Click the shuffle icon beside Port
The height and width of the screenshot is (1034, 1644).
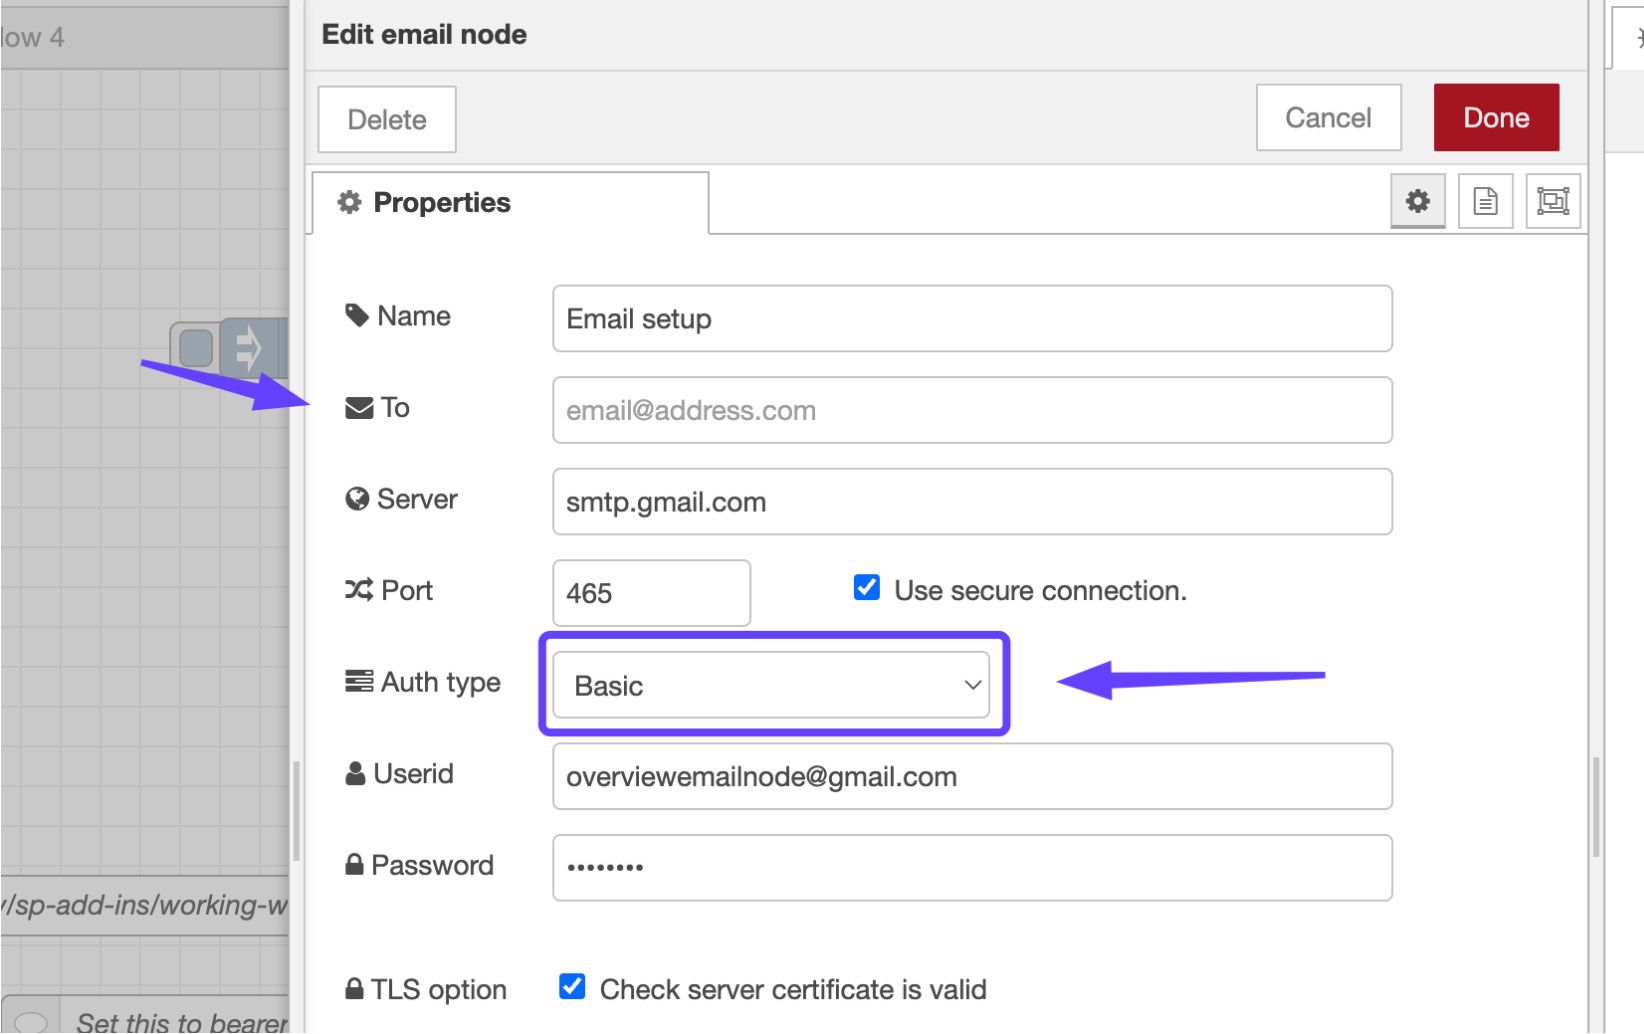pos(358,590)
